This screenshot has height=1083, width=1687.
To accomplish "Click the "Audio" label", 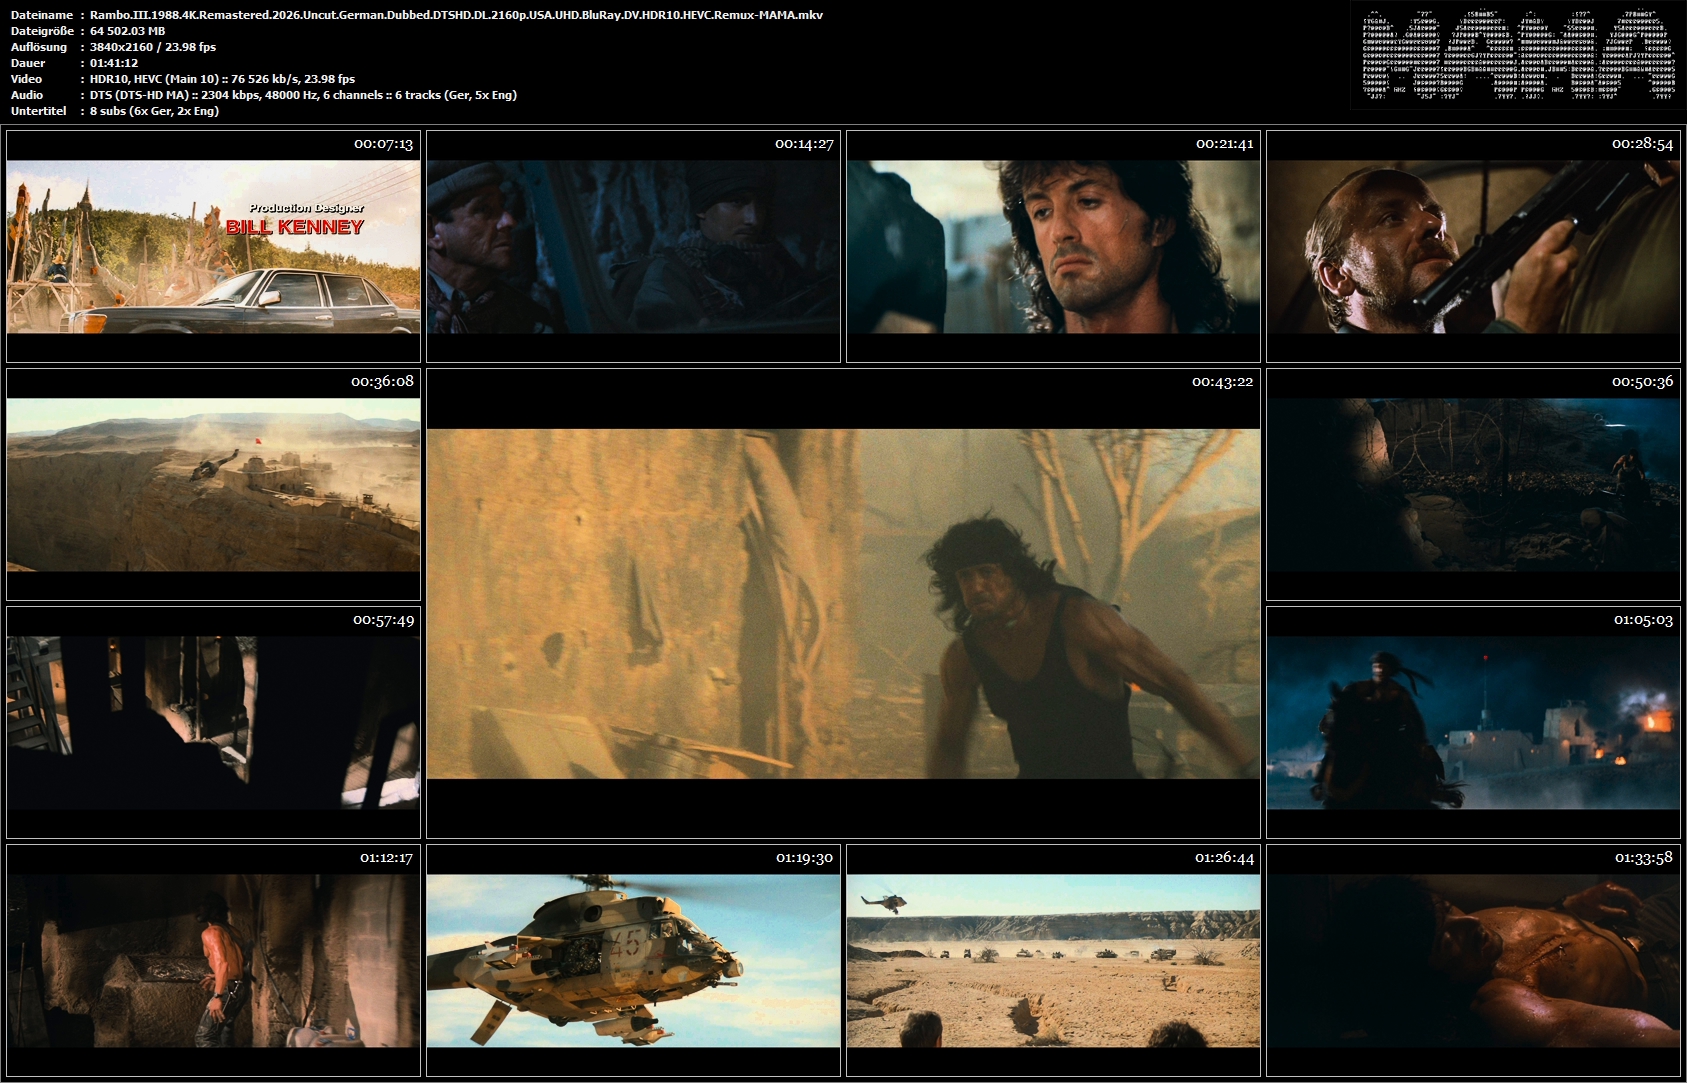I will (27, 95).
